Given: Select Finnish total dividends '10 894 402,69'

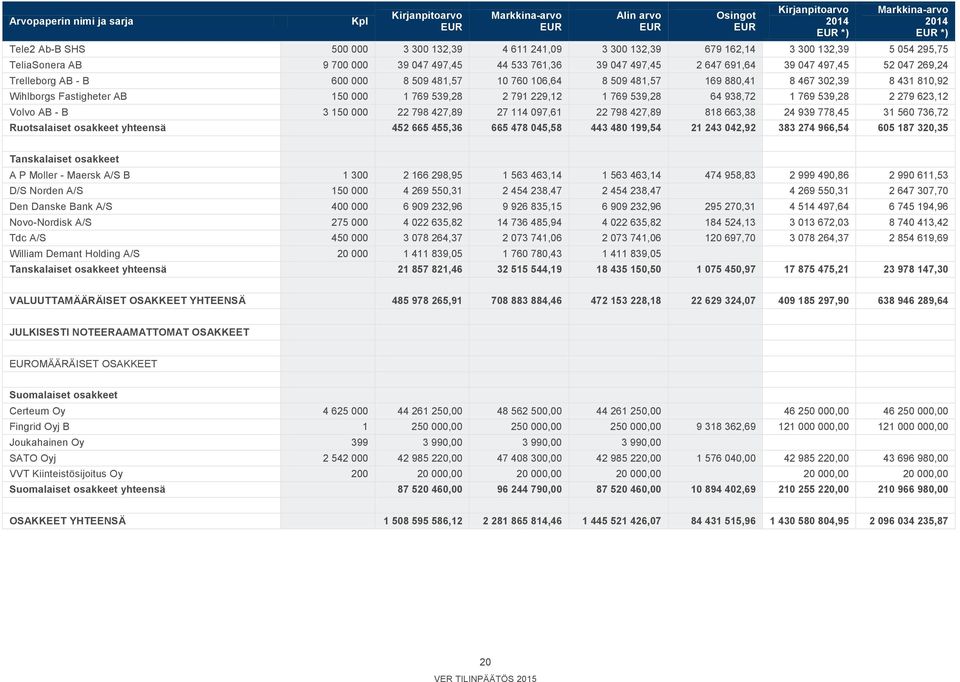Looking at the screenshot, I should point(723,489).
